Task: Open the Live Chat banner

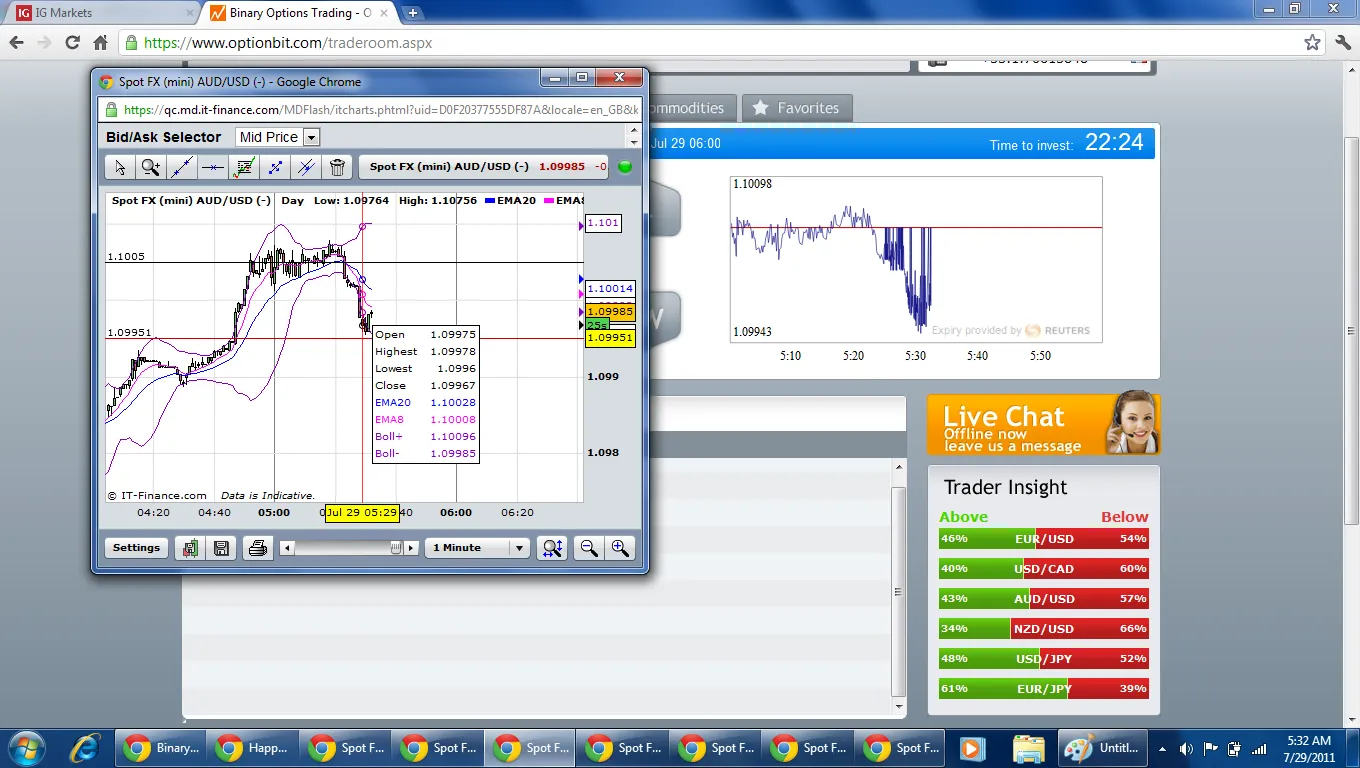Action: point(1043,425)
